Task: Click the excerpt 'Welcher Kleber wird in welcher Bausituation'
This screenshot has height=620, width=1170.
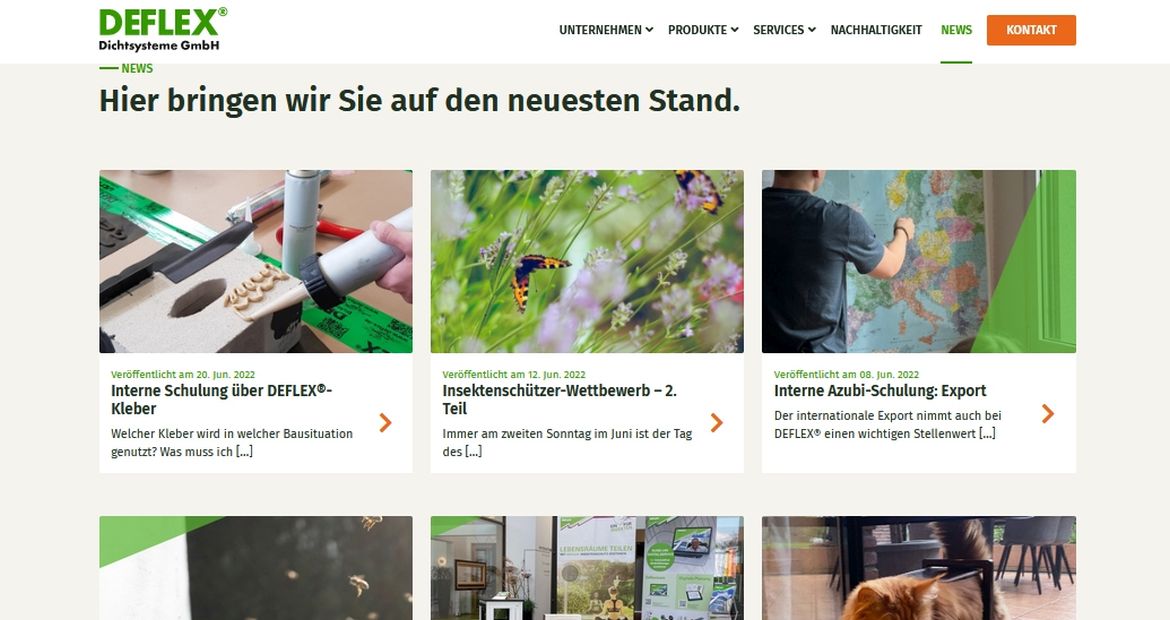Action: (232, 433)
